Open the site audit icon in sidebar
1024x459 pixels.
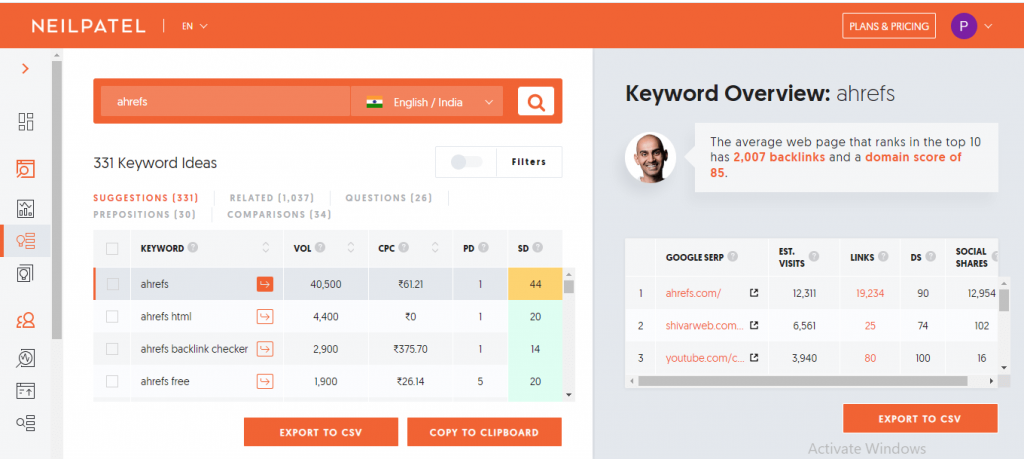pyautogui.click(x=25, y=169)
